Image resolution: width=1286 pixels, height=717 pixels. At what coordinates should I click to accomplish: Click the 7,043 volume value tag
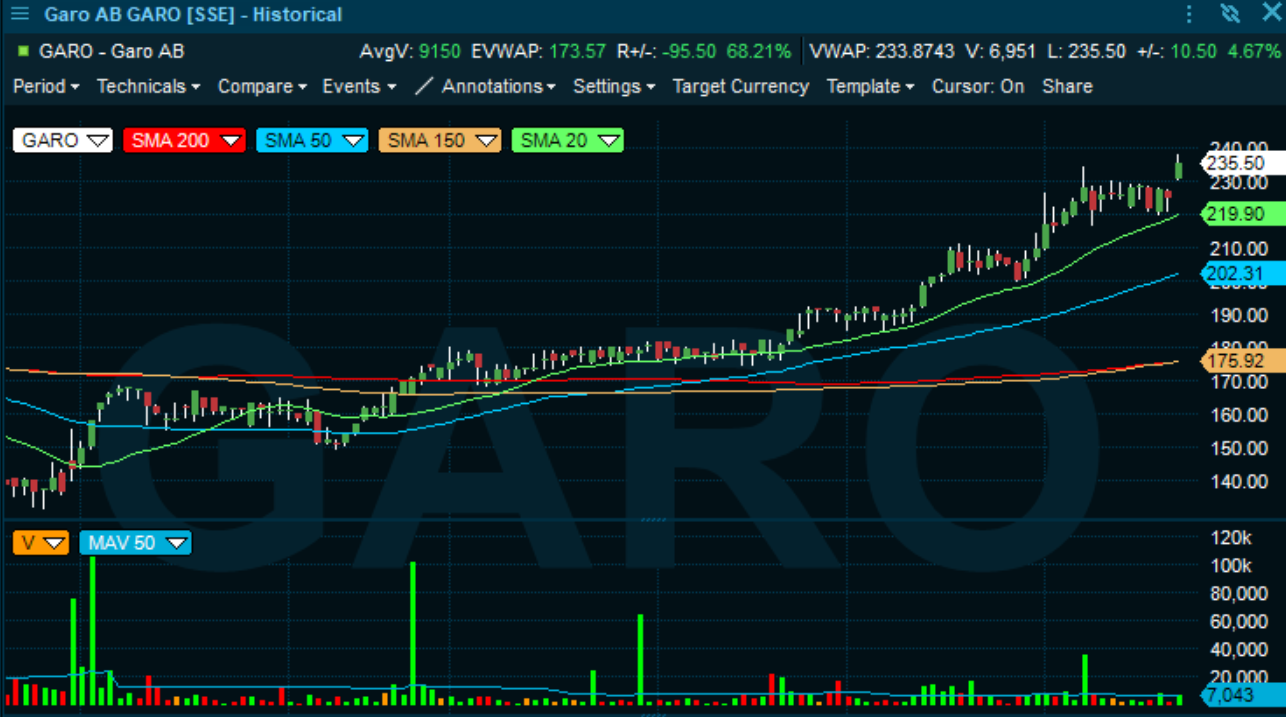[1242, 695]
